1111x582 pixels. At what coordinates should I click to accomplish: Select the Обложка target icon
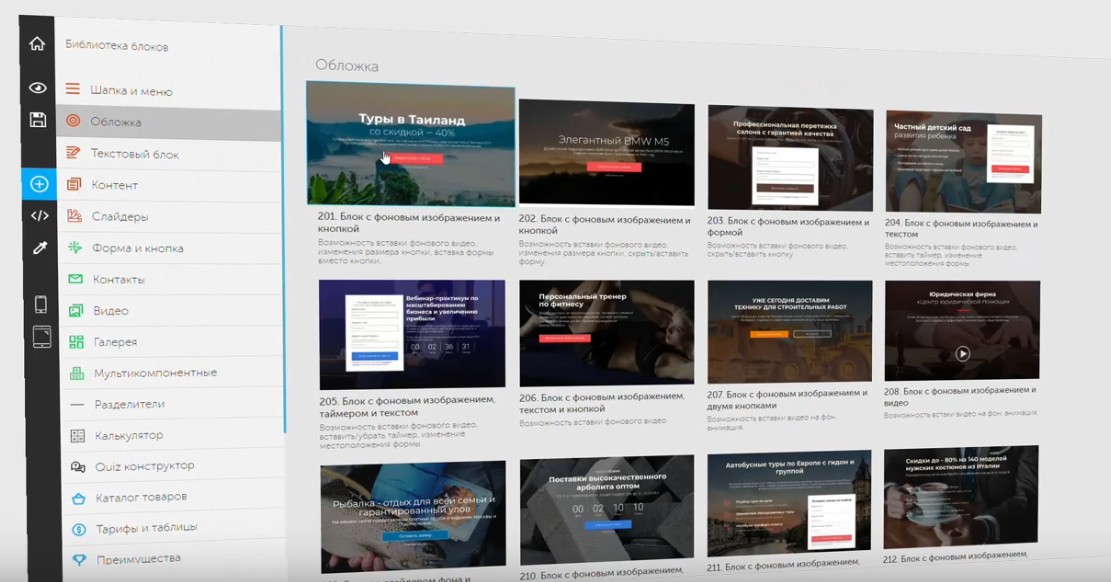(x=73, y=121)
